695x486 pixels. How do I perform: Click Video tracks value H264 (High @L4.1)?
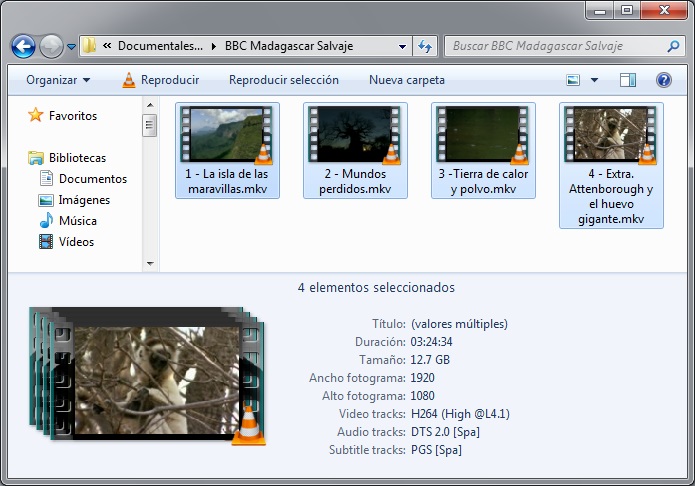460,414
